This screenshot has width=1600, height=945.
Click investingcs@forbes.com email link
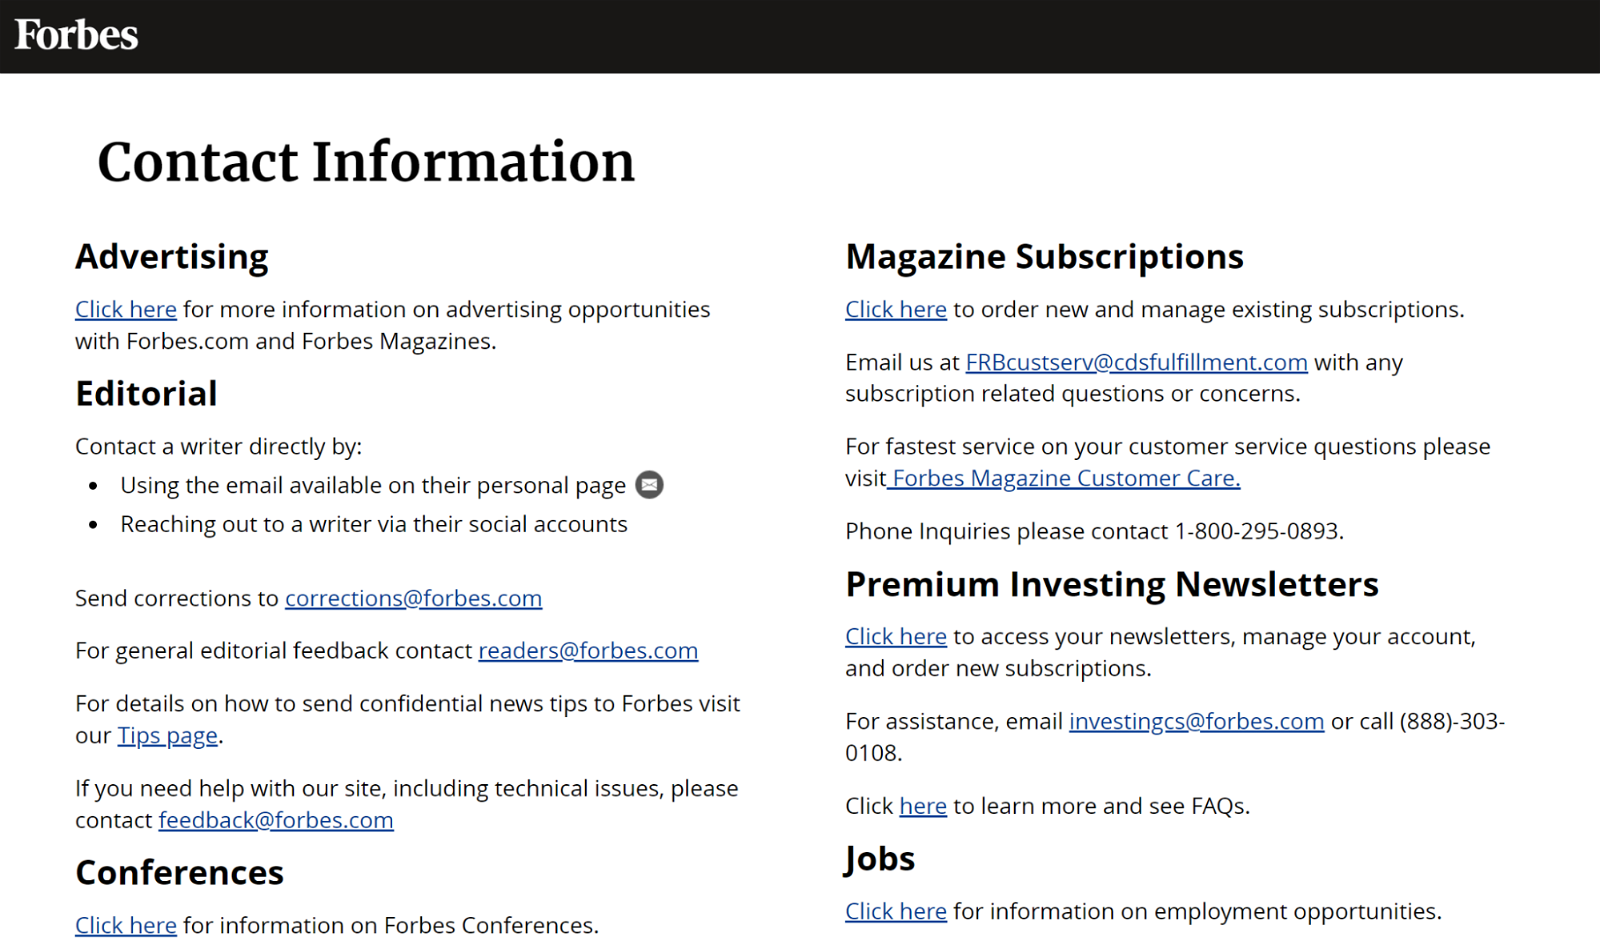[1196, 722]
